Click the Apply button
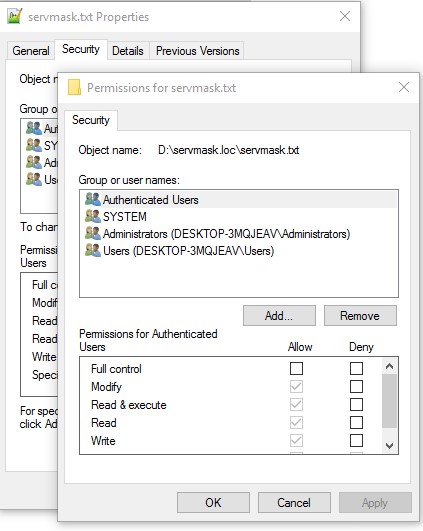 pos(375,503)
